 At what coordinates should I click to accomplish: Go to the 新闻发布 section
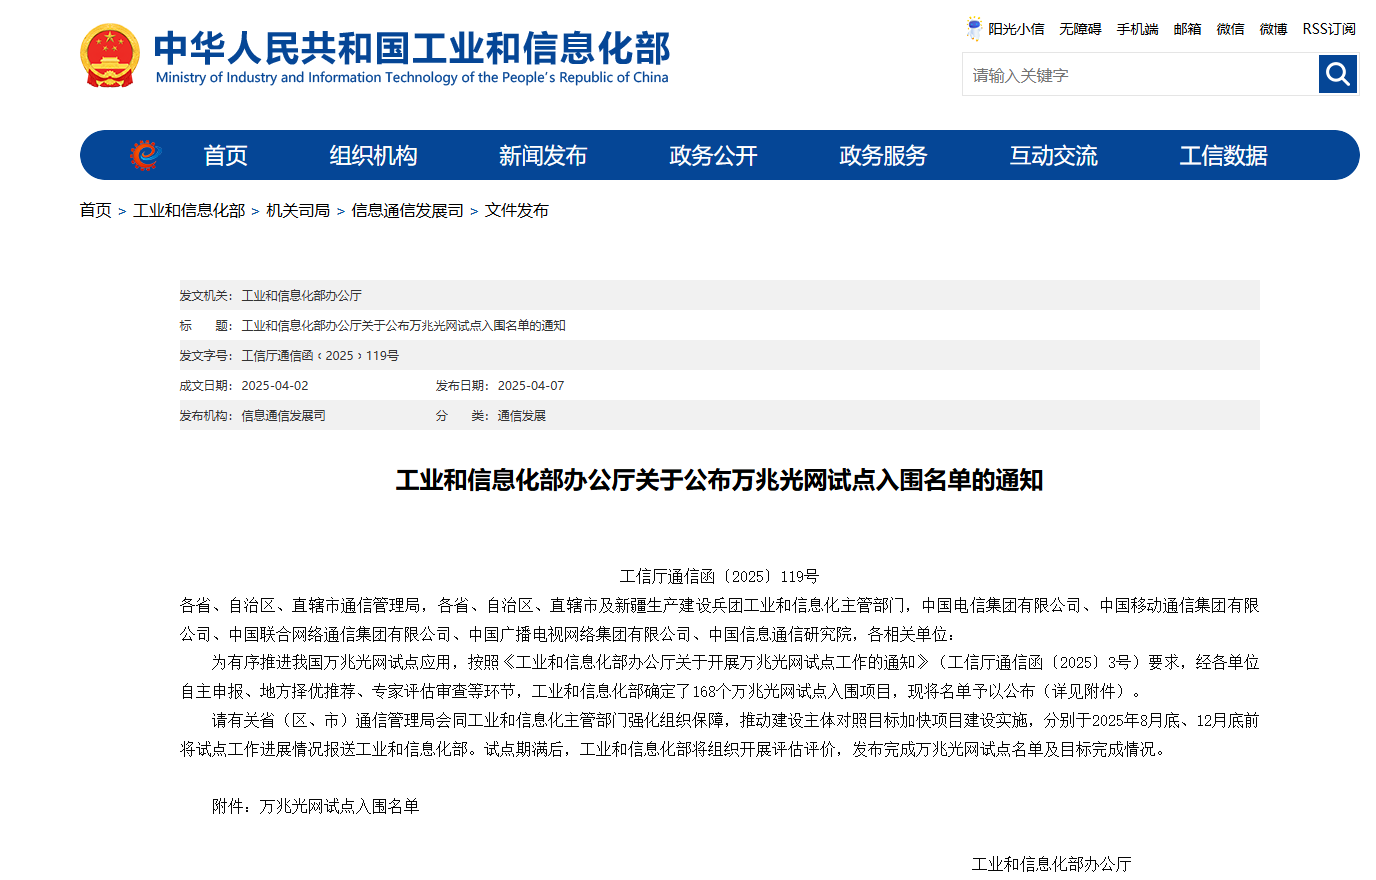coord(543,156)
